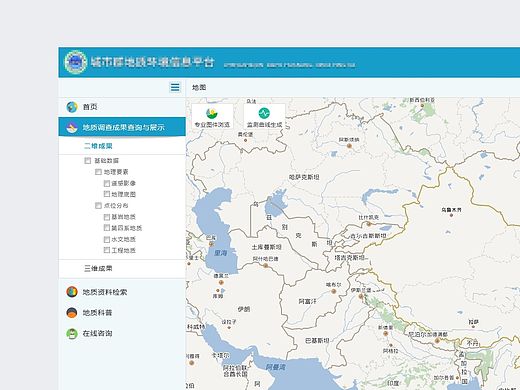Click 土库曼斯坦 label on map
This screenshot has height=390, width=520.
266,247
